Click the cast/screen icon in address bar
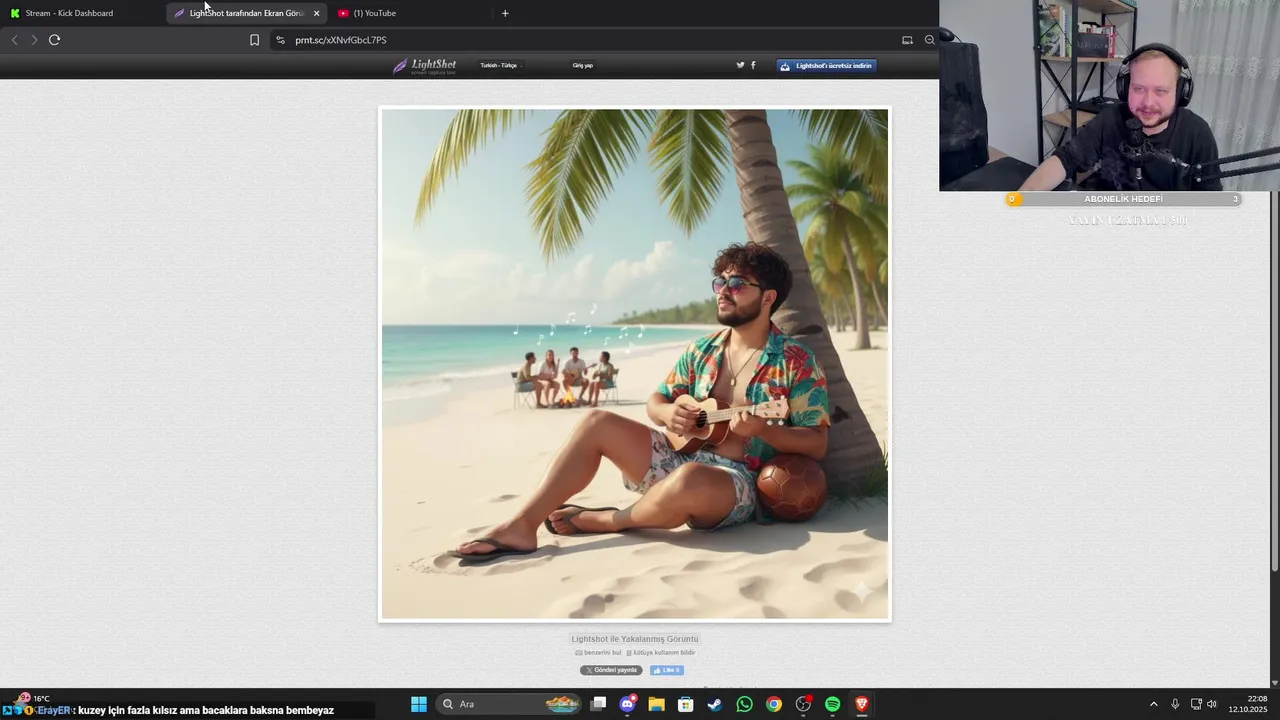 [907, 40]
